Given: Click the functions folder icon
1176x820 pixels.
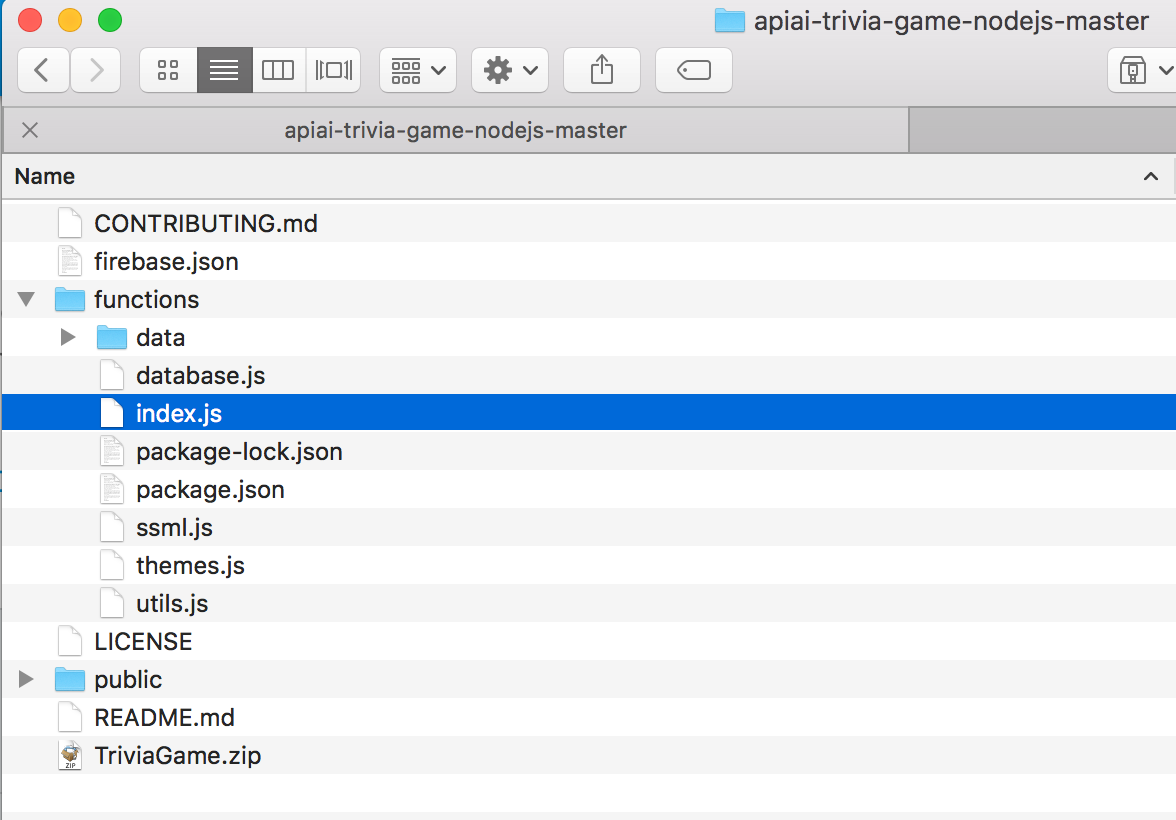Looking at the screenshot, I should [70, 299].
